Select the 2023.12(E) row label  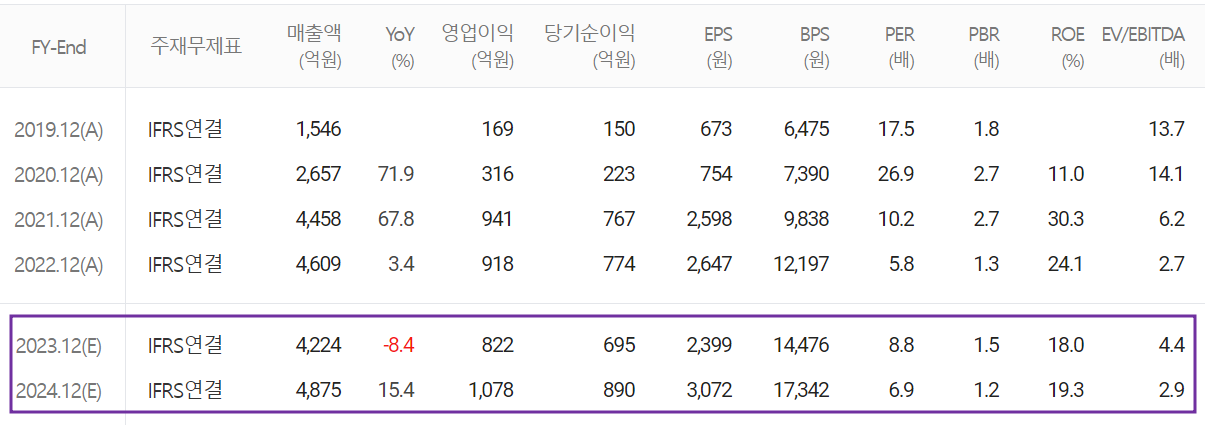[x=58, y=346]
